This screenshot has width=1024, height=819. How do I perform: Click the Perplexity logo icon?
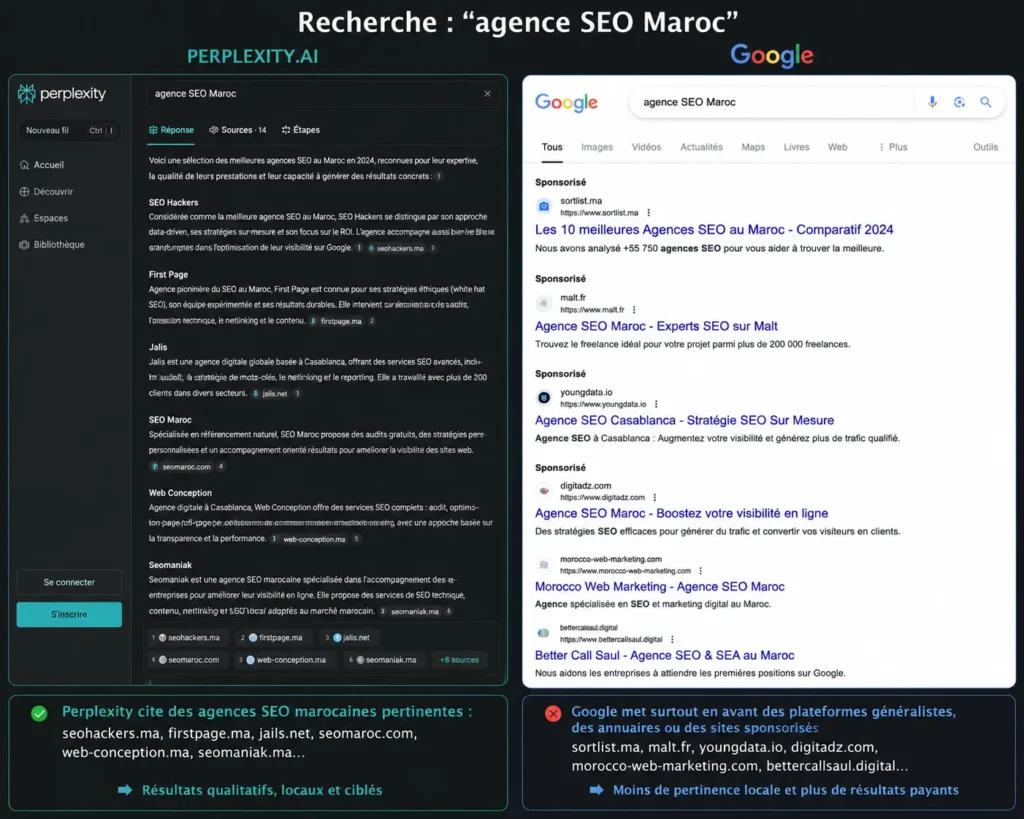point(26,94)
